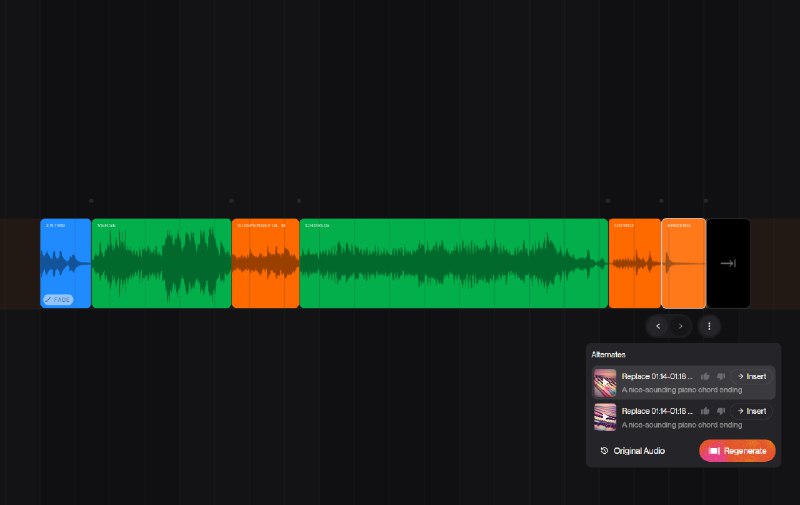
Task: Revert to Original Audio
Action: pos(633,451)
